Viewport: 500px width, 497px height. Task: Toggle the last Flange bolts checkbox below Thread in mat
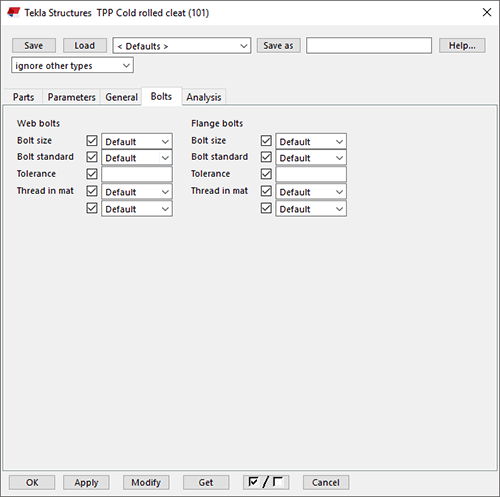click(266, 208)
